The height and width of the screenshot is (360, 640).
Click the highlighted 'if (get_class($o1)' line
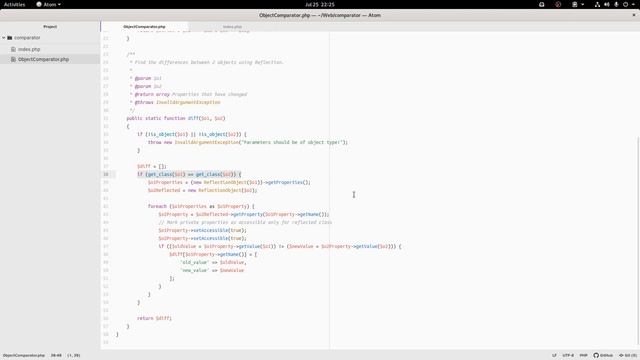pos(189,174)
